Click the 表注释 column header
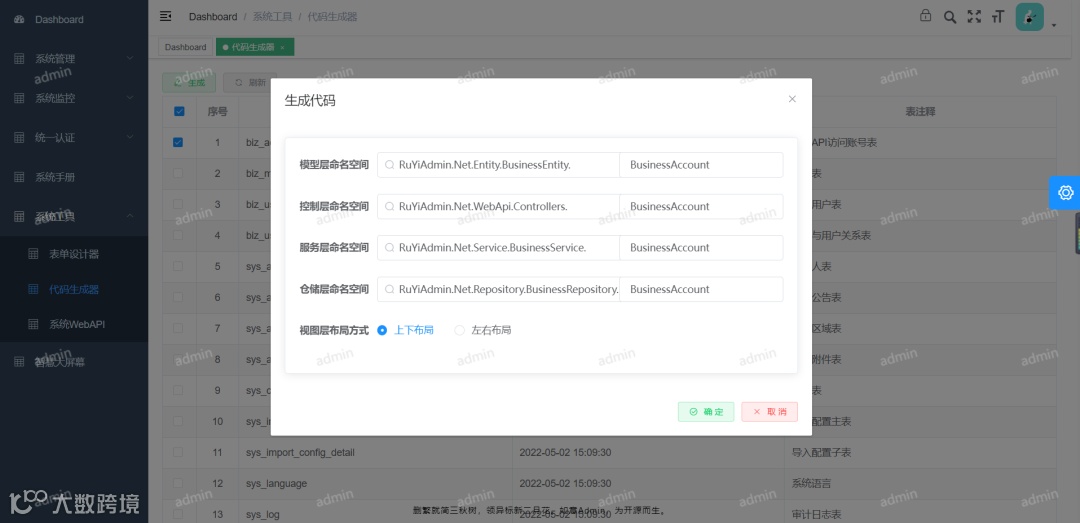 [x=920, y=112]
